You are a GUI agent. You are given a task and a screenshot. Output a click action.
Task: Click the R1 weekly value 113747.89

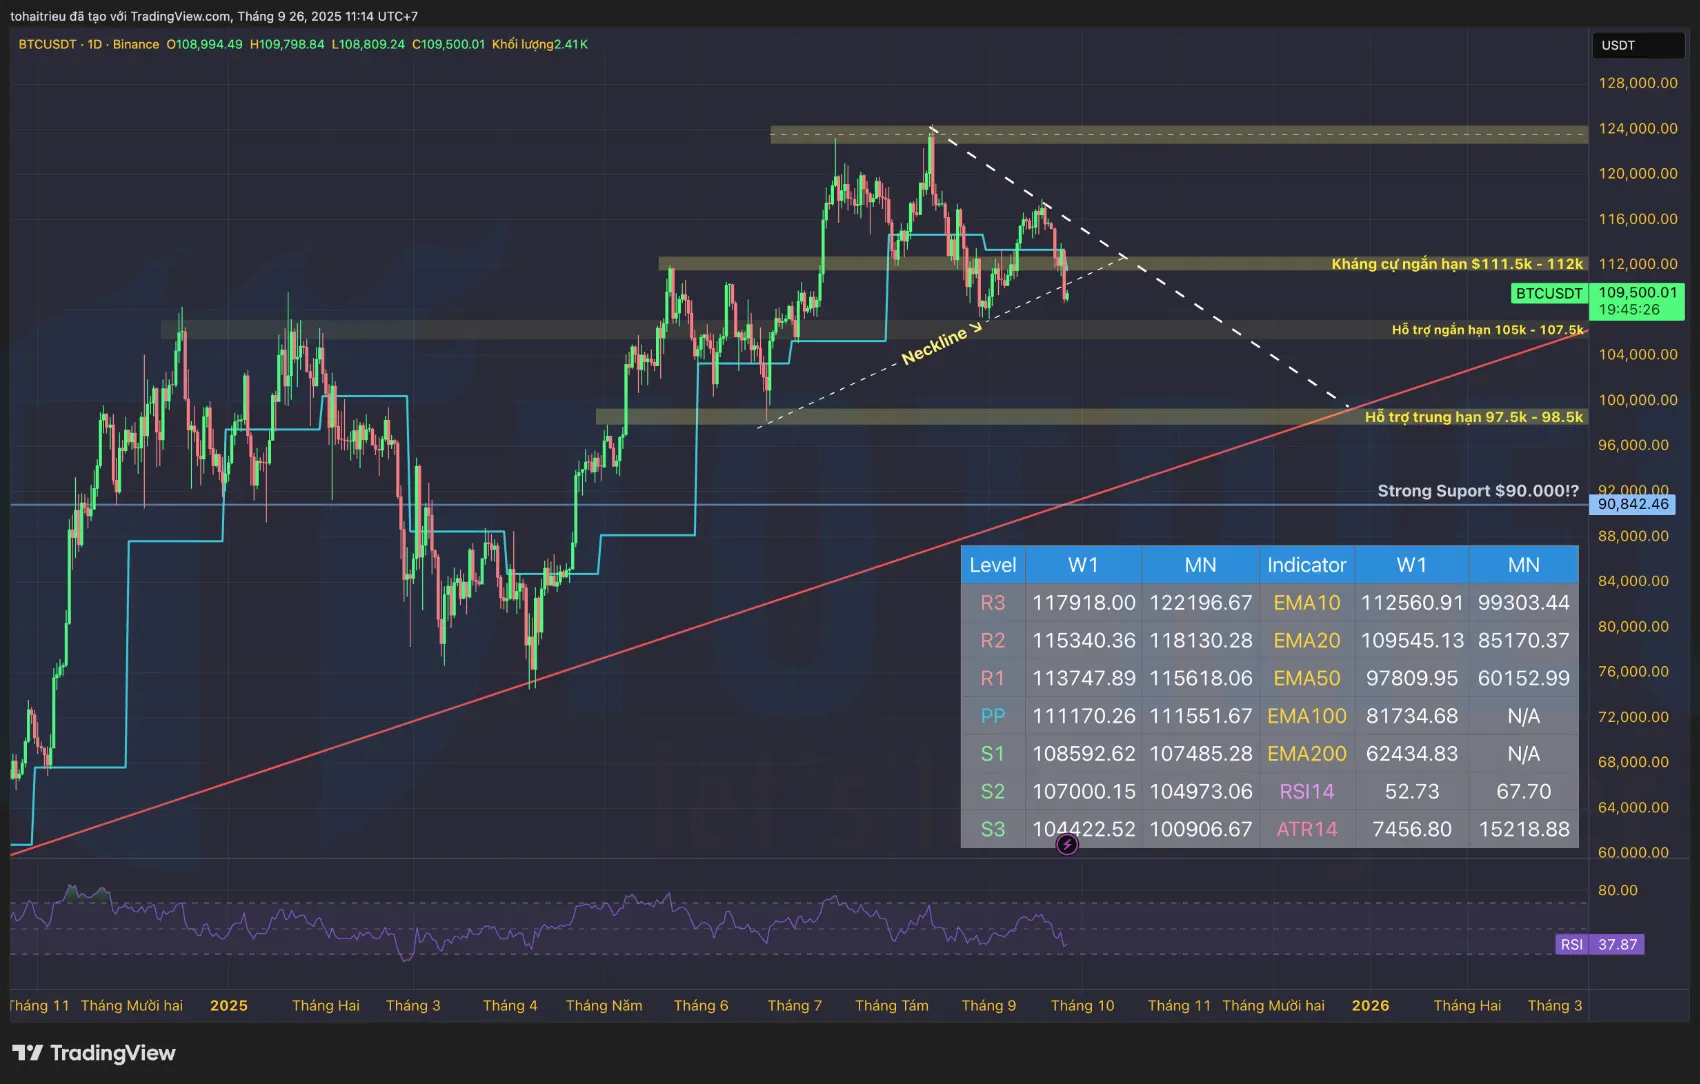[x=1084, y=678]
